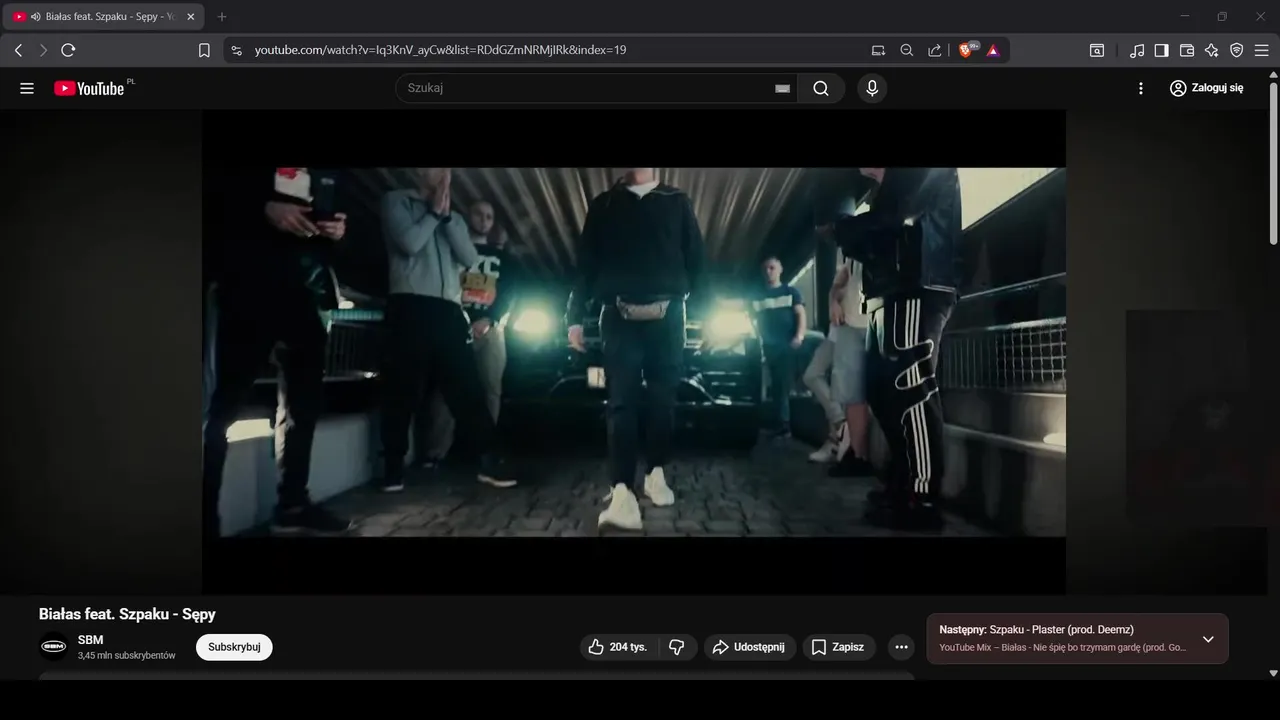Like the video with 204 tys. button

[x=619, y=647]
